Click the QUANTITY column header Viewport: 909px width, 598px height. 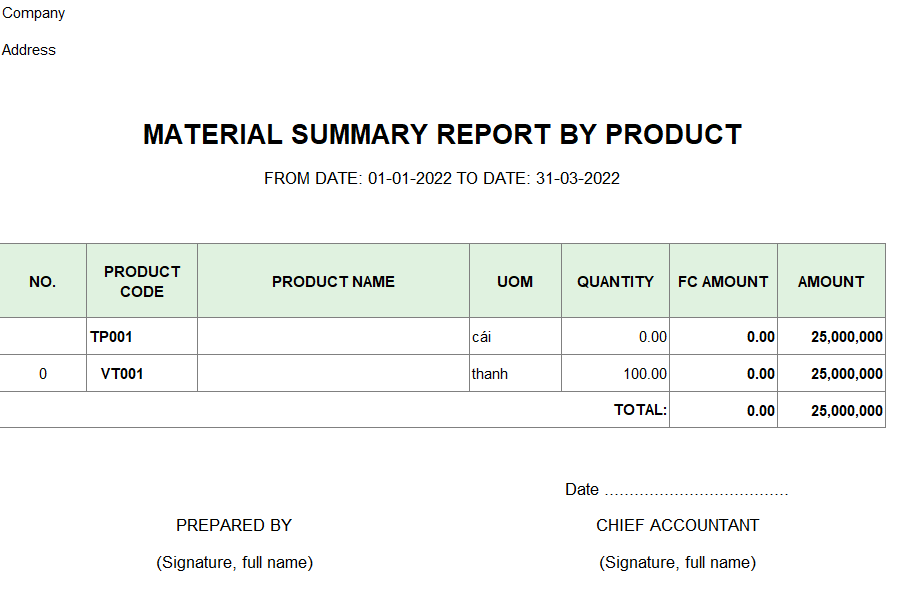click(615, 281)
